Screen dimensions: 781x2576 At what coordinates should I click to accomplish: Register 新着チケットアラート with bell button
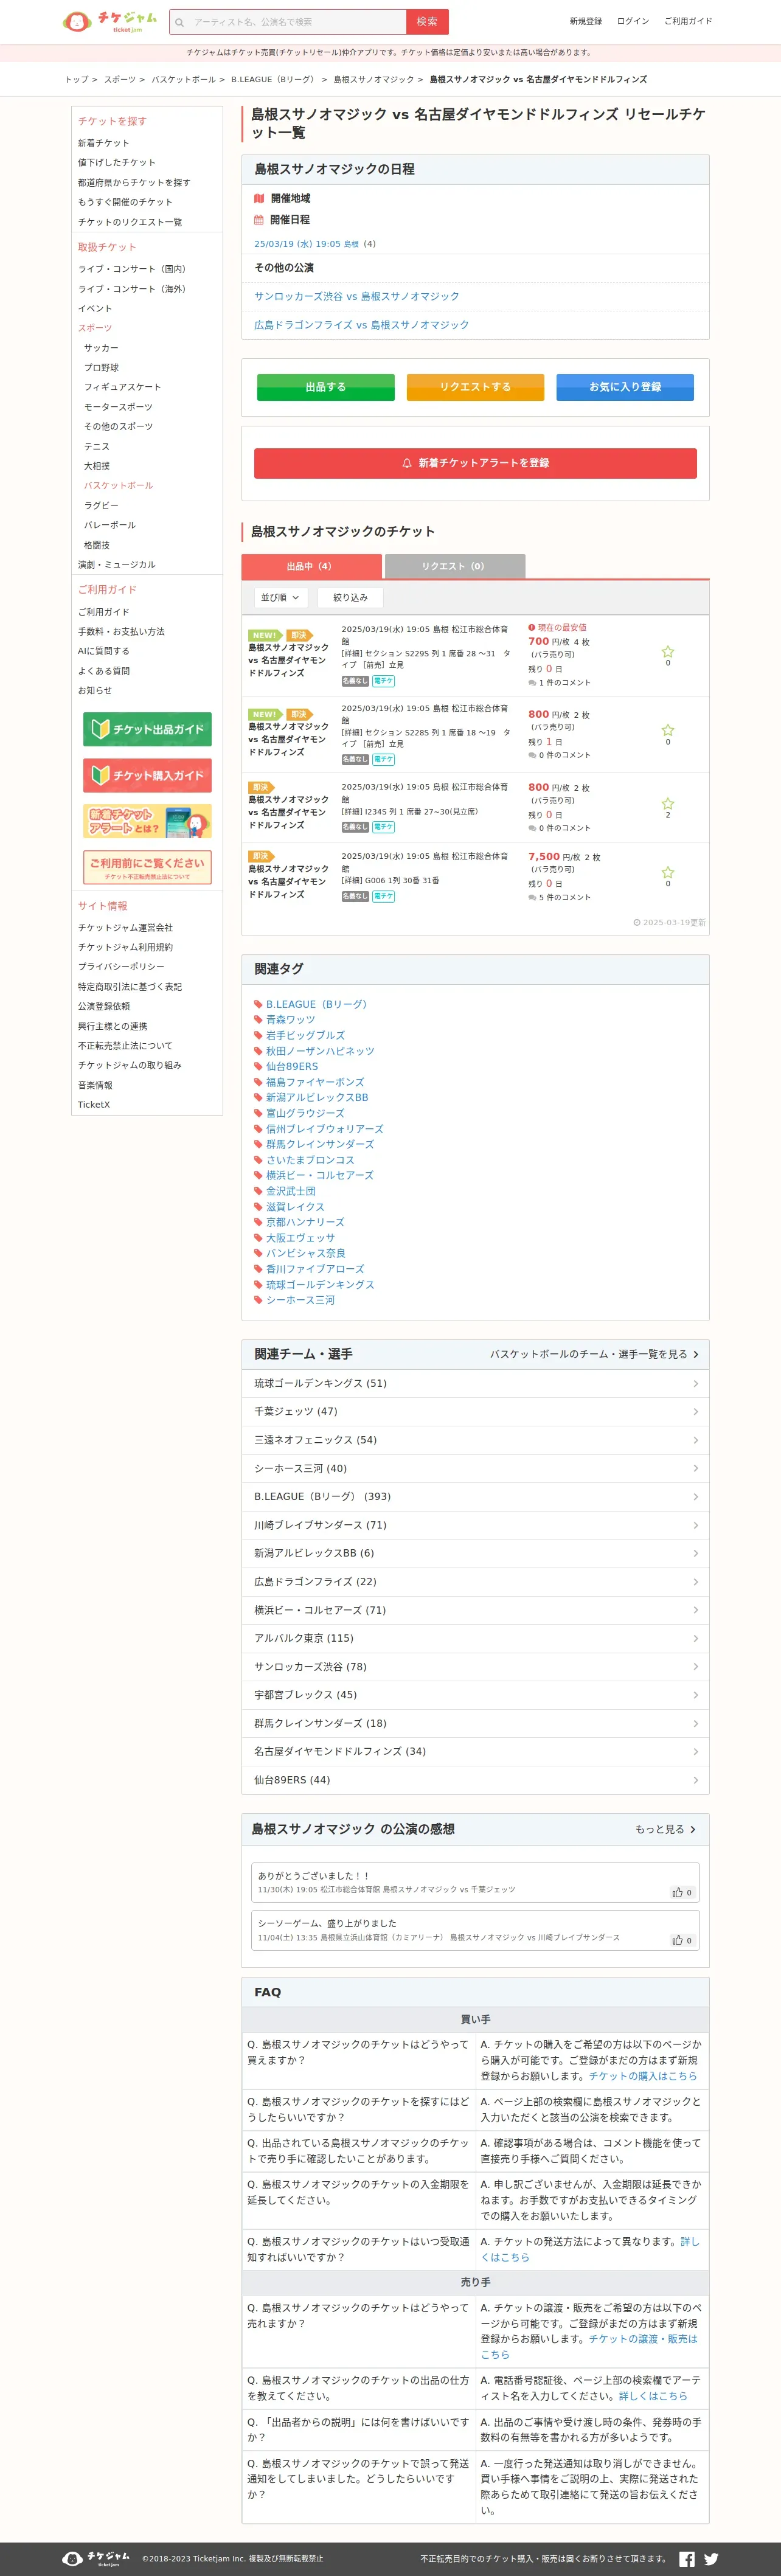pyautogui.click(x=475, y=463)
